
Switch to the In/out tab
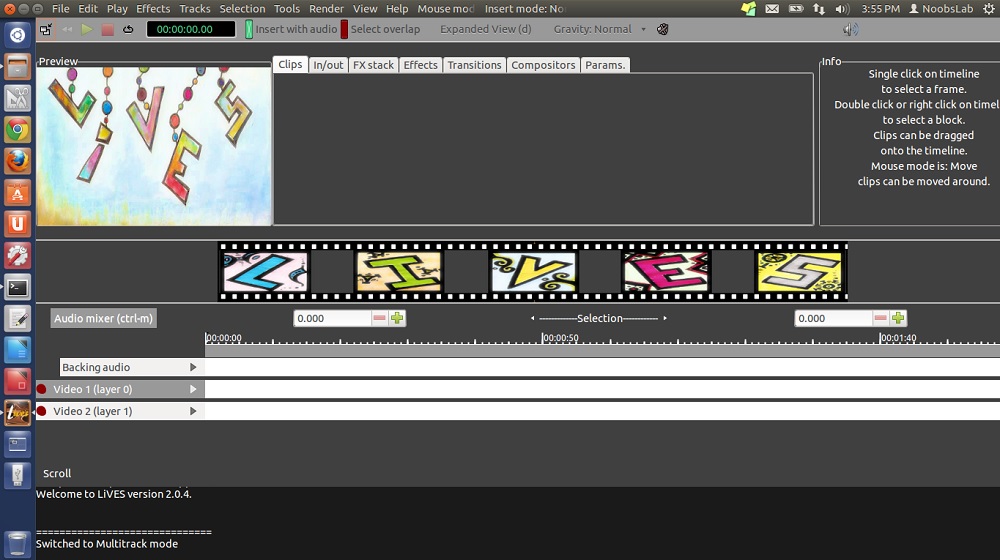click(328, 65)
